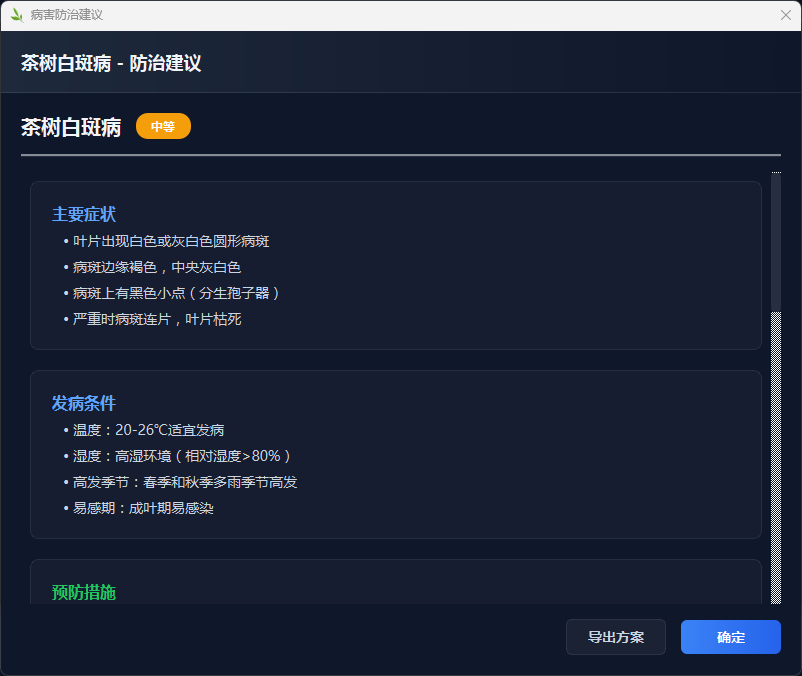
Task: Select the 发病条件 section heading
Action: coord(84,404)
